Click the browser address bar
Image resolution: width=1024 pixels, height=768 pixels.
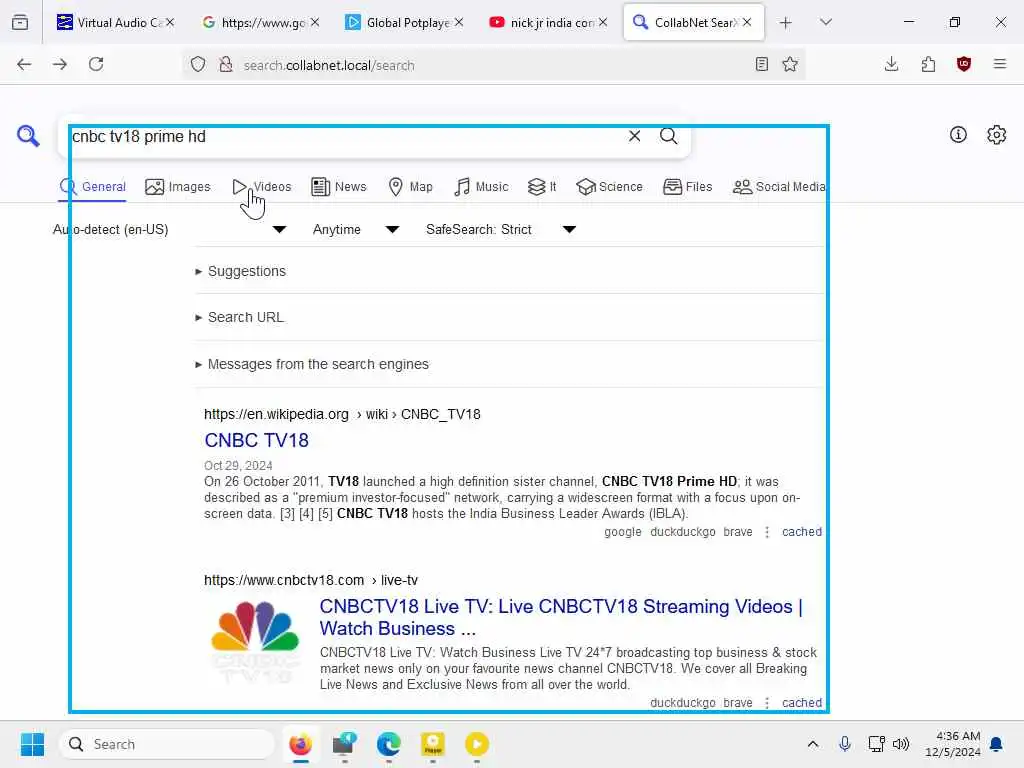tap(493, 65)
